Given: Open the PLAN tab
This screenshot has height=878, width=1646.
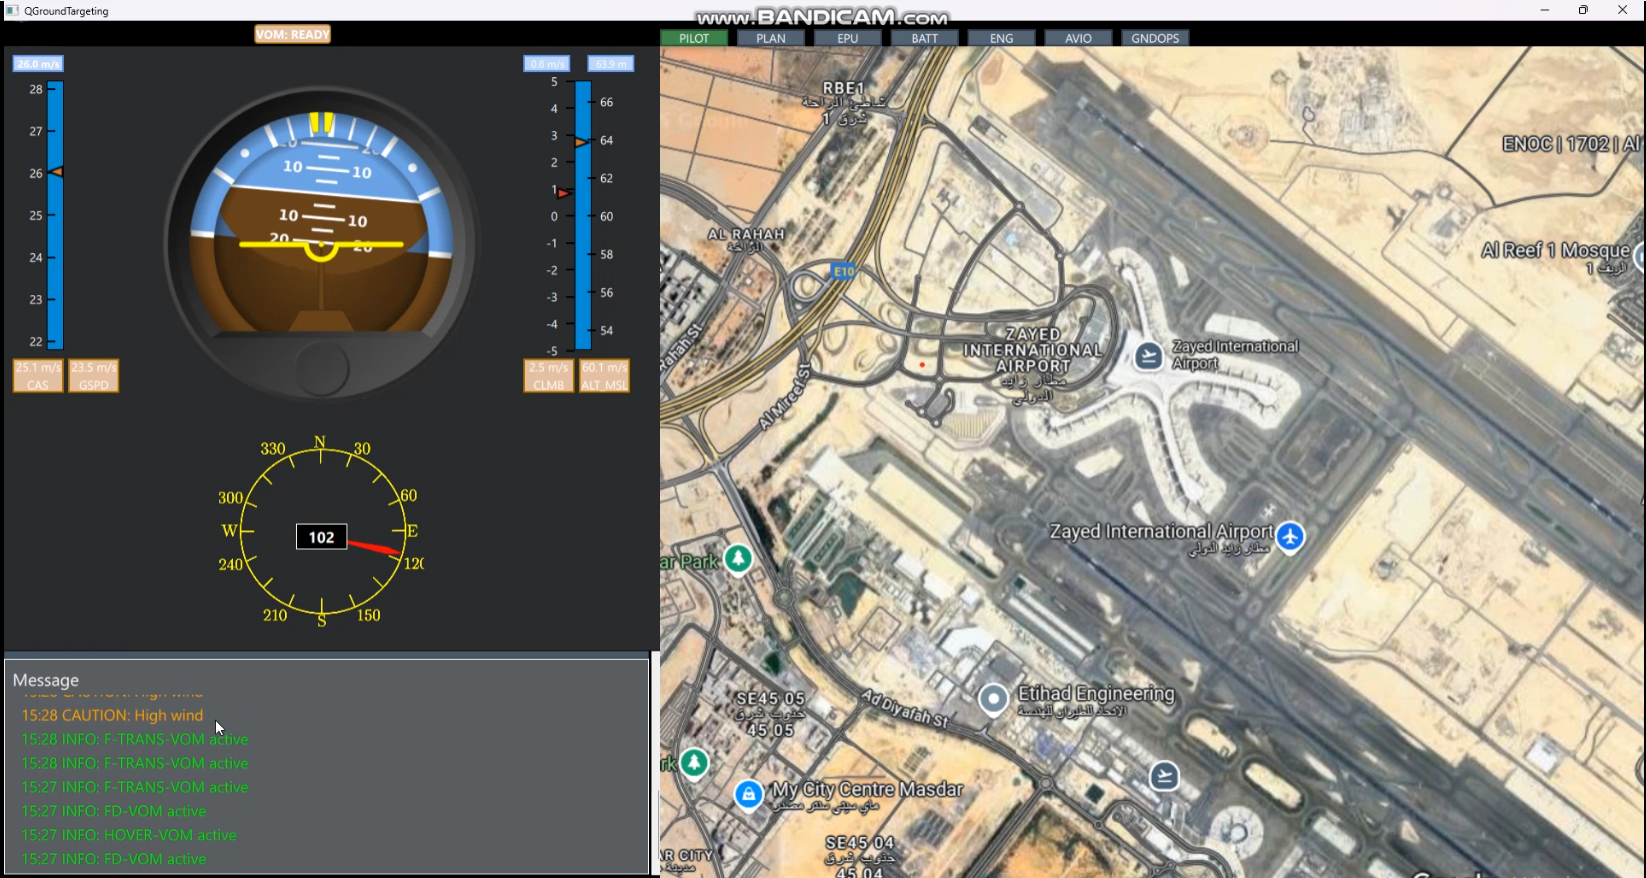Looking at the screenshot, I should click(771, 38).
